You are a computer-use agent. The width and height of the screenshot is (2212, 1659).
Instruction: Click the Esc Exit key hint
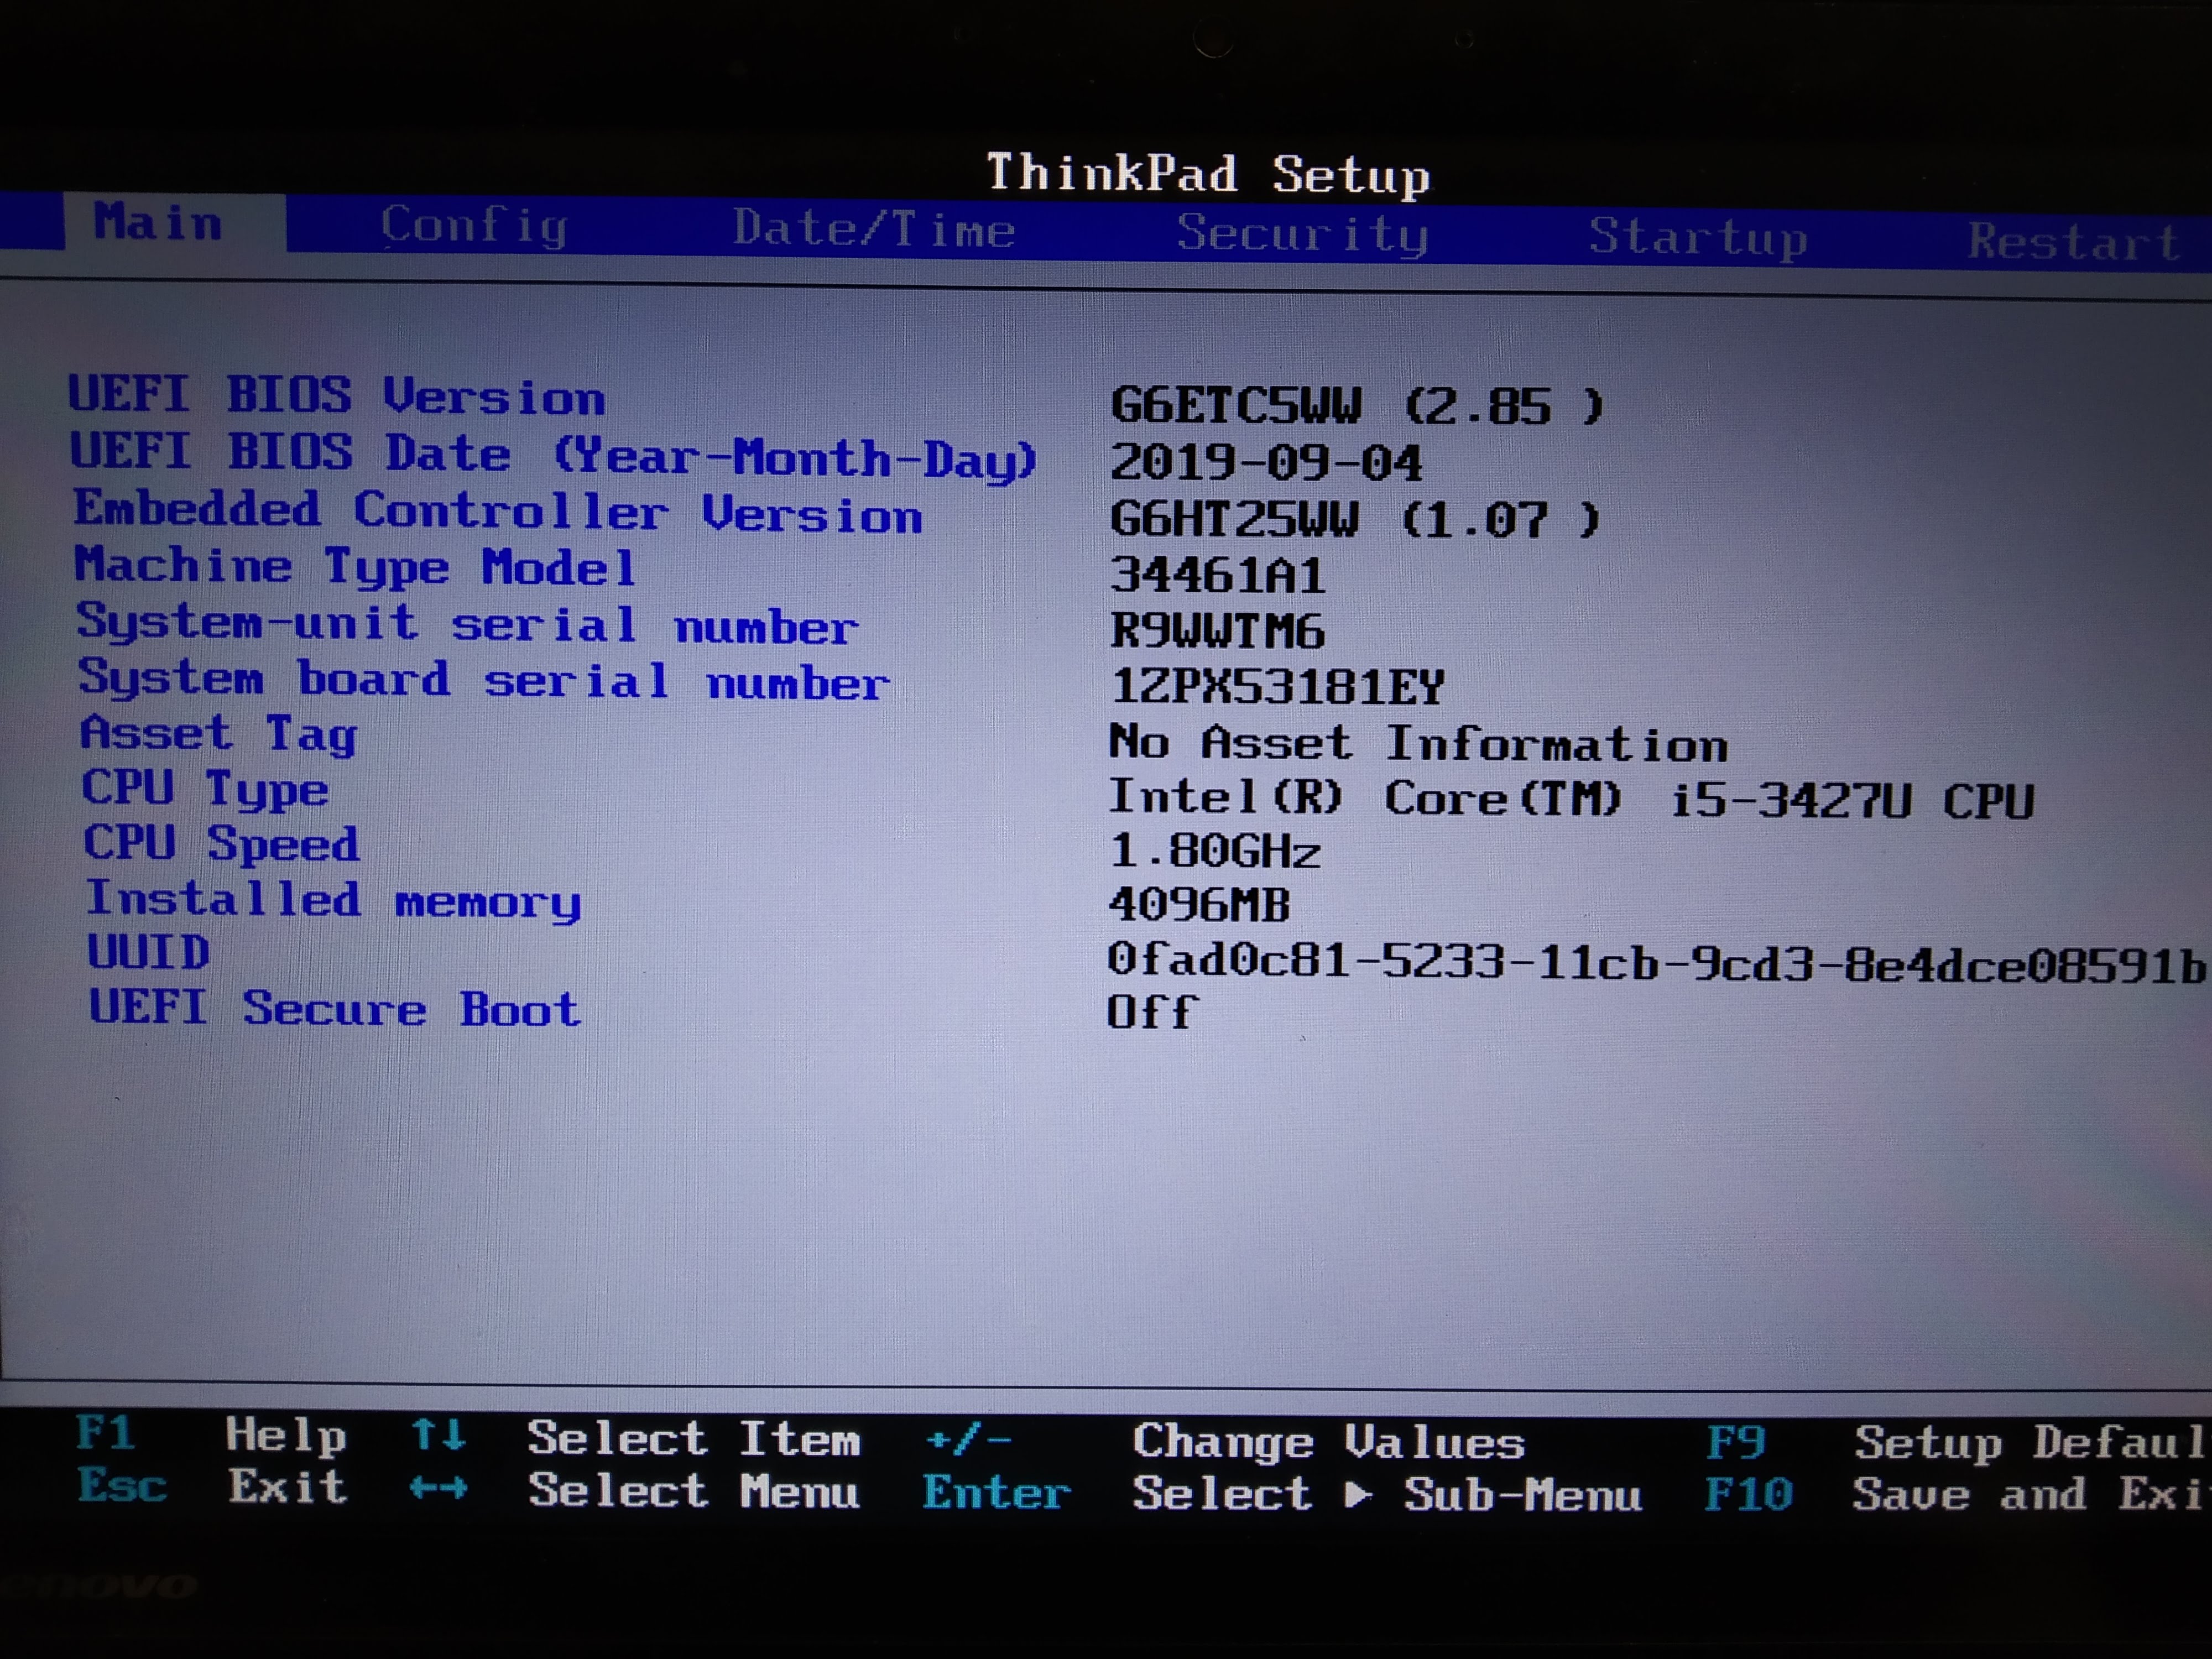[212, 1487]
